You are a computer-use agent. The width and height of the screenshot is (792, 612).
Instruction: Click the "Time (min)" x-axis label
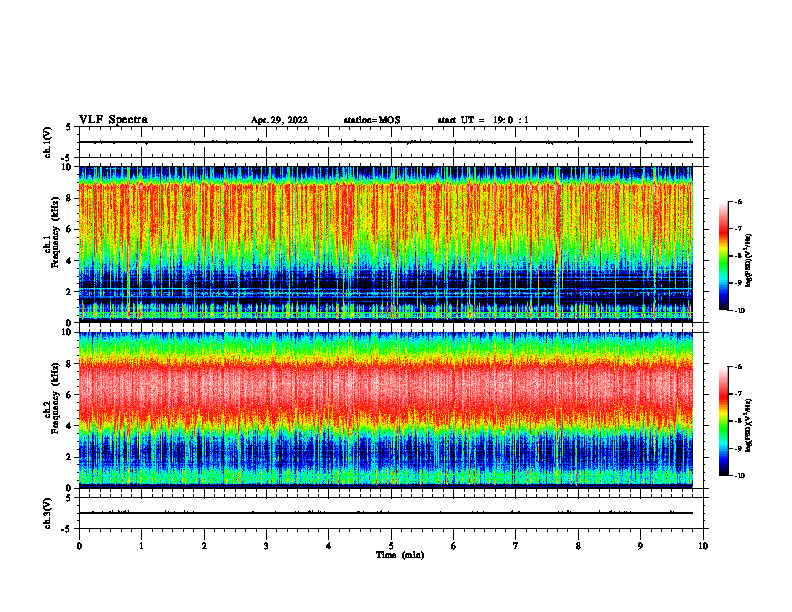pos(400,555)
